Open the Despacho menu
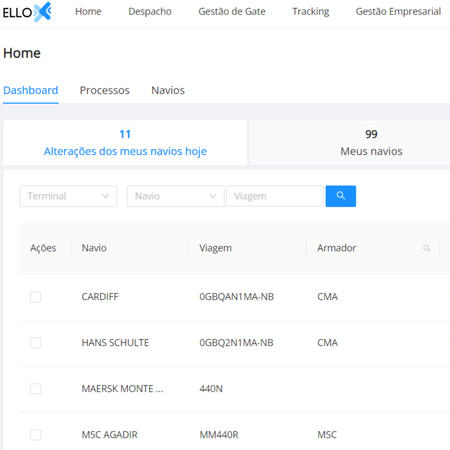Viewport: 450px width, 450px height. point(150,12)
